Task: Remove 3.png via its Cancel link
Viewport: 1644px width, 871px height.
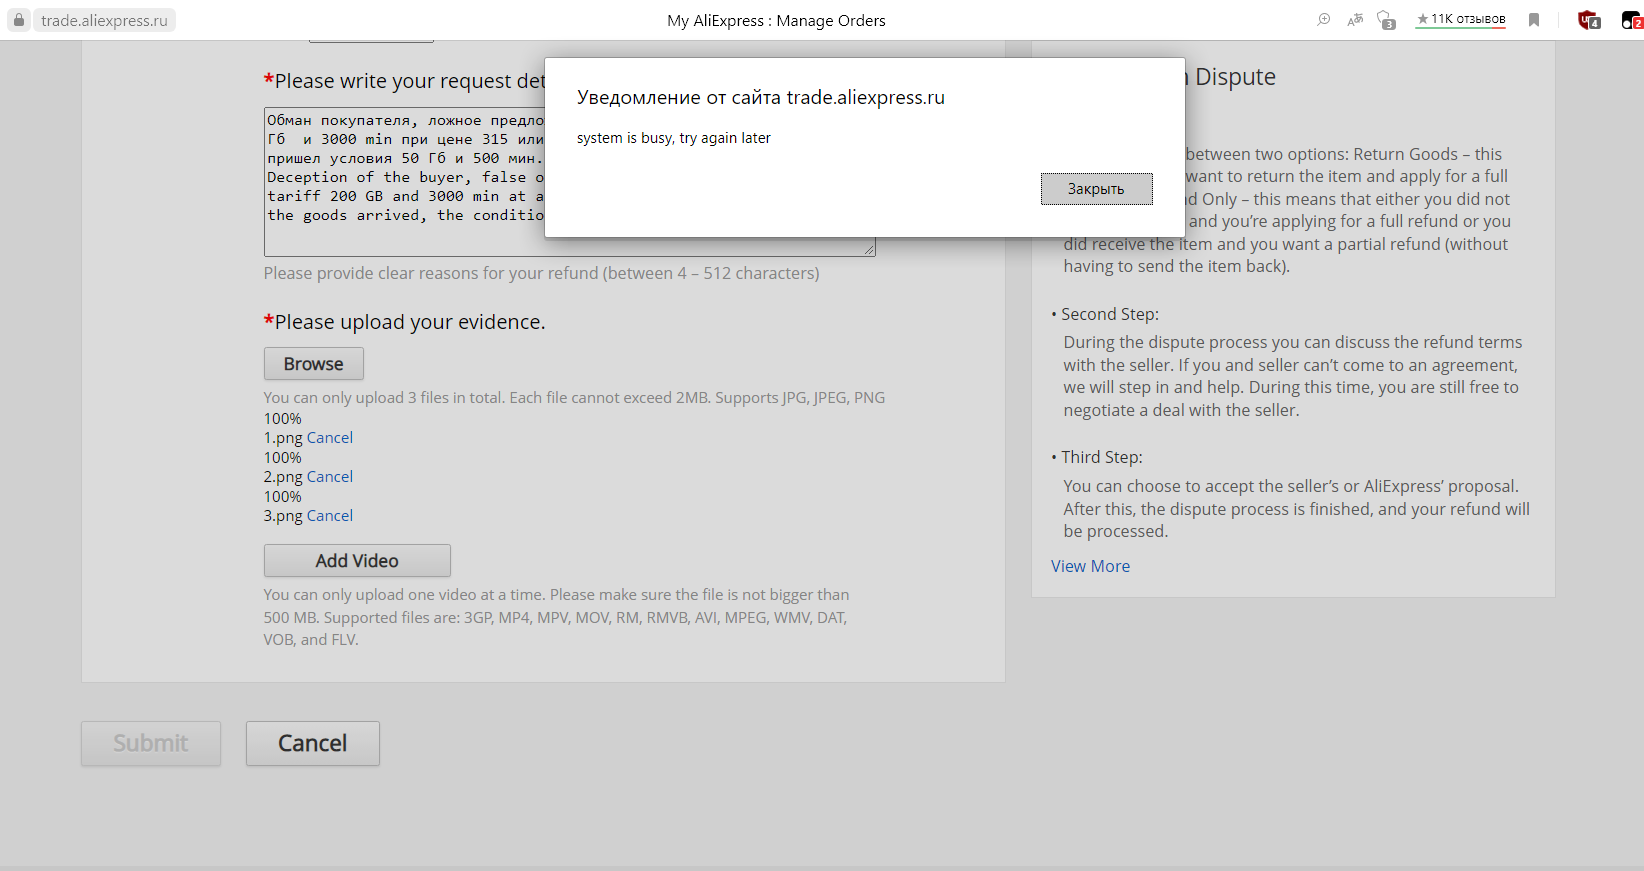Action: tap(329, 516)
